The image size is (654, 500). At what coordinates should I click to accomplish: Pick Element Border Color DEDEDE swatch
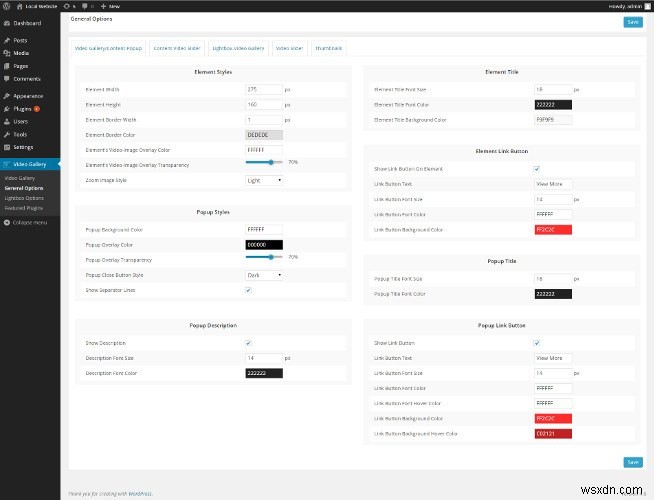tap(264, 135)
